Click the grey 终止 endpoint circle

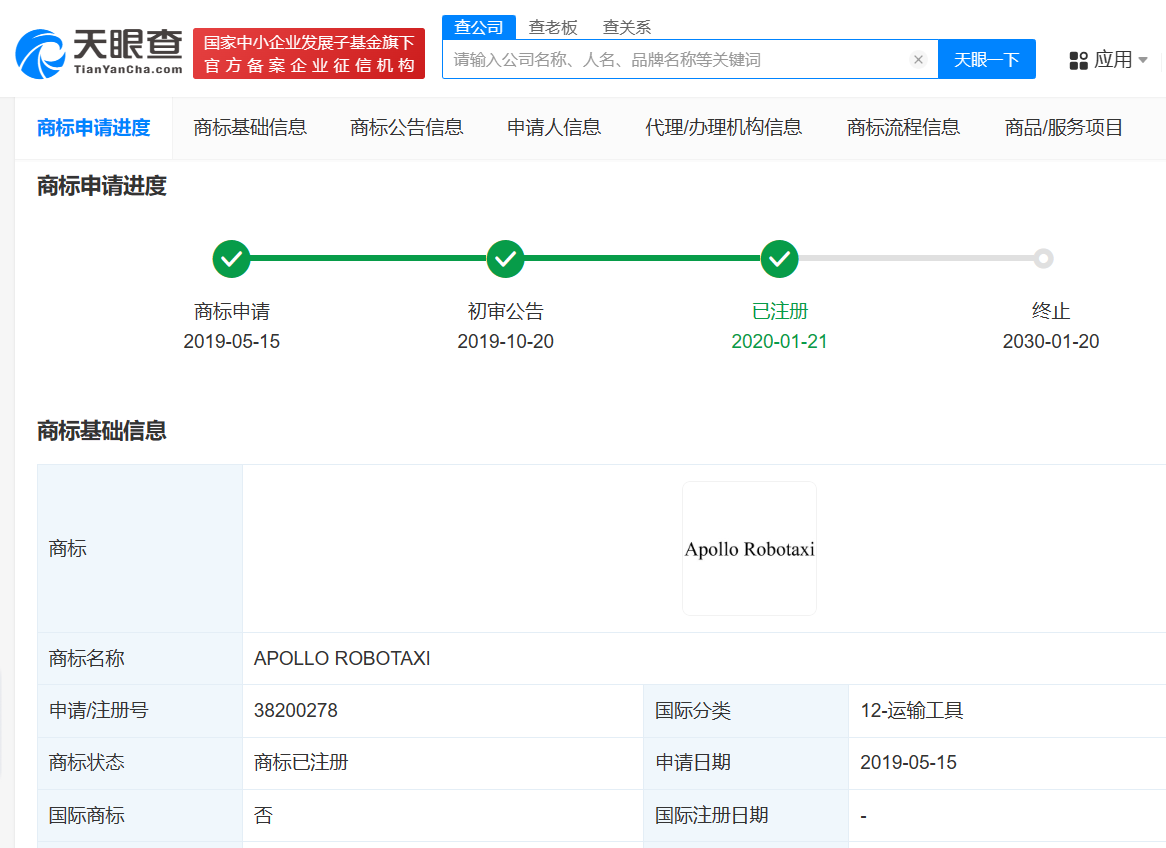[x=1043, y=258]
